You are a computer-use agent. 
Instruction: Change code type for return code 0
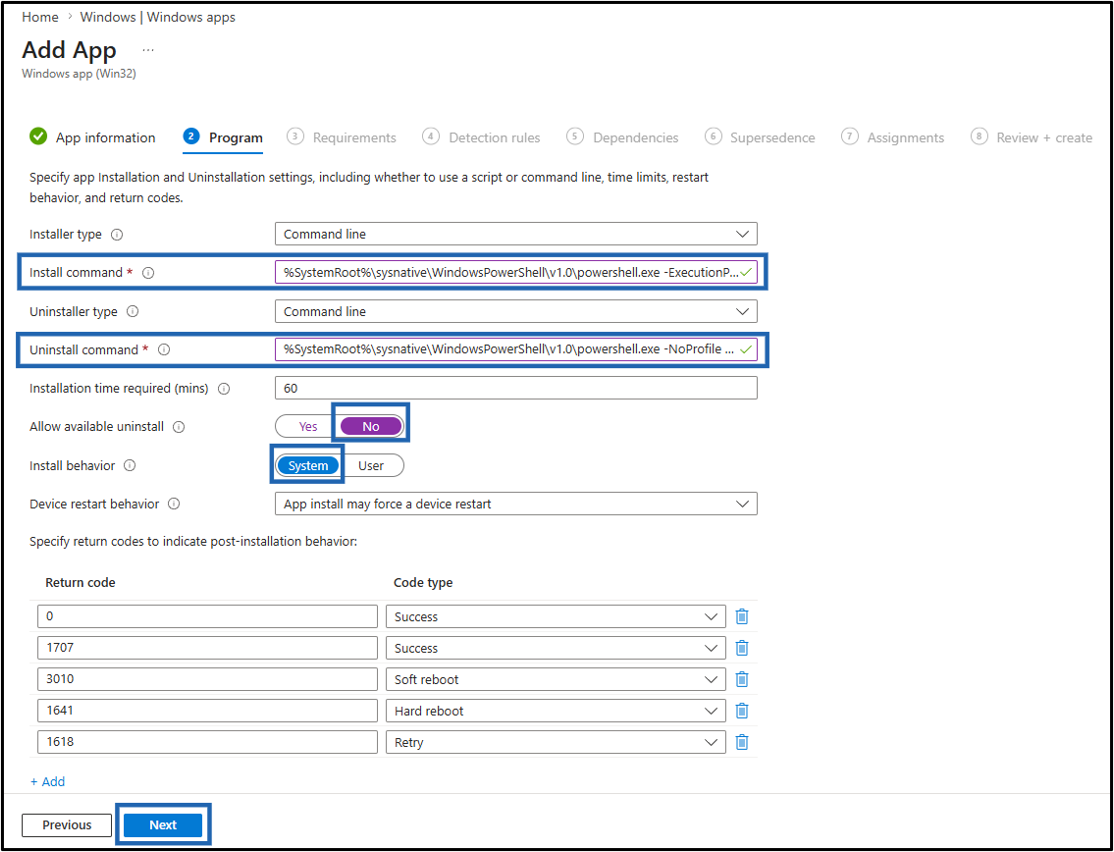pos(556,617)
